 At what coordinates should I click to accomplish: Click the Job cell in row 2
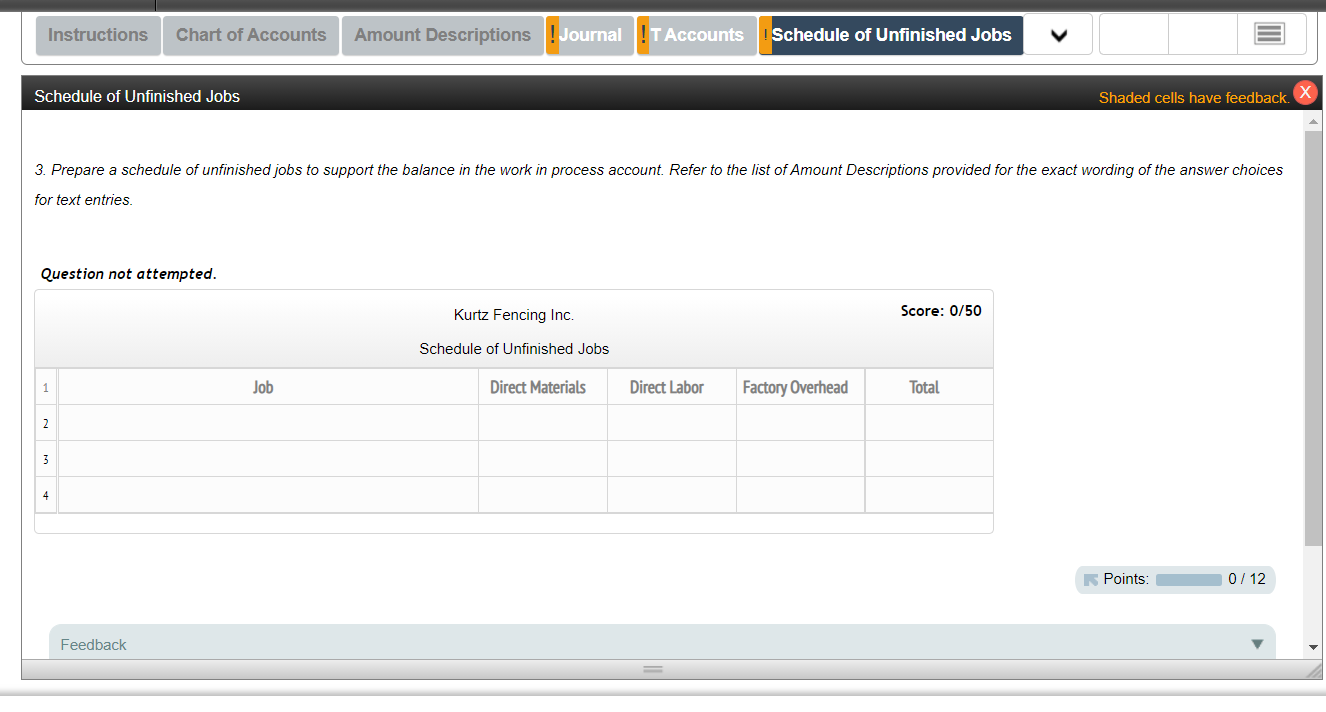[x=268, y=423]
